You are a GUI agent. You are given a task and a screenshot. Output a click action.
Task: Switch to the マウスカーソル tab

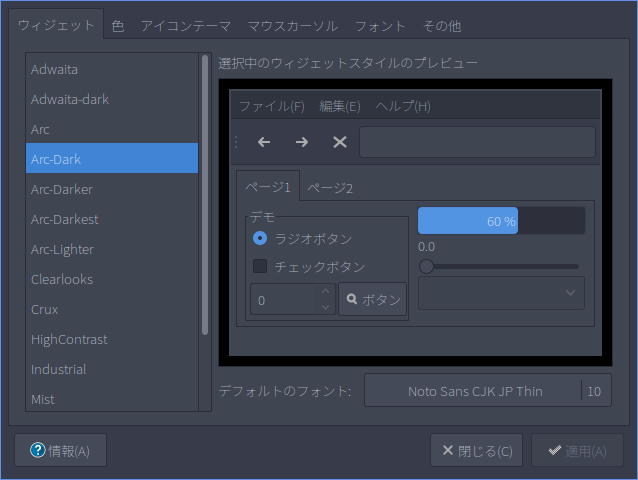(293, 26)
